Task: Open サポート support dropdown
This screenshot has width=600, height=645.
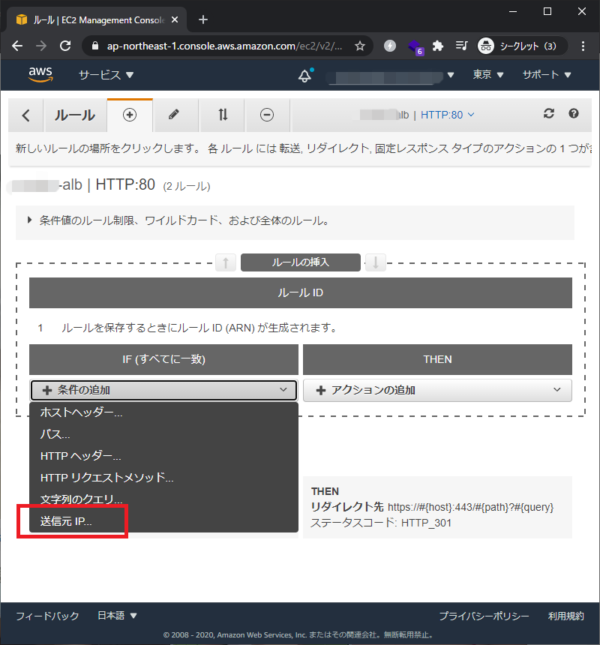Action: (547, 75)
